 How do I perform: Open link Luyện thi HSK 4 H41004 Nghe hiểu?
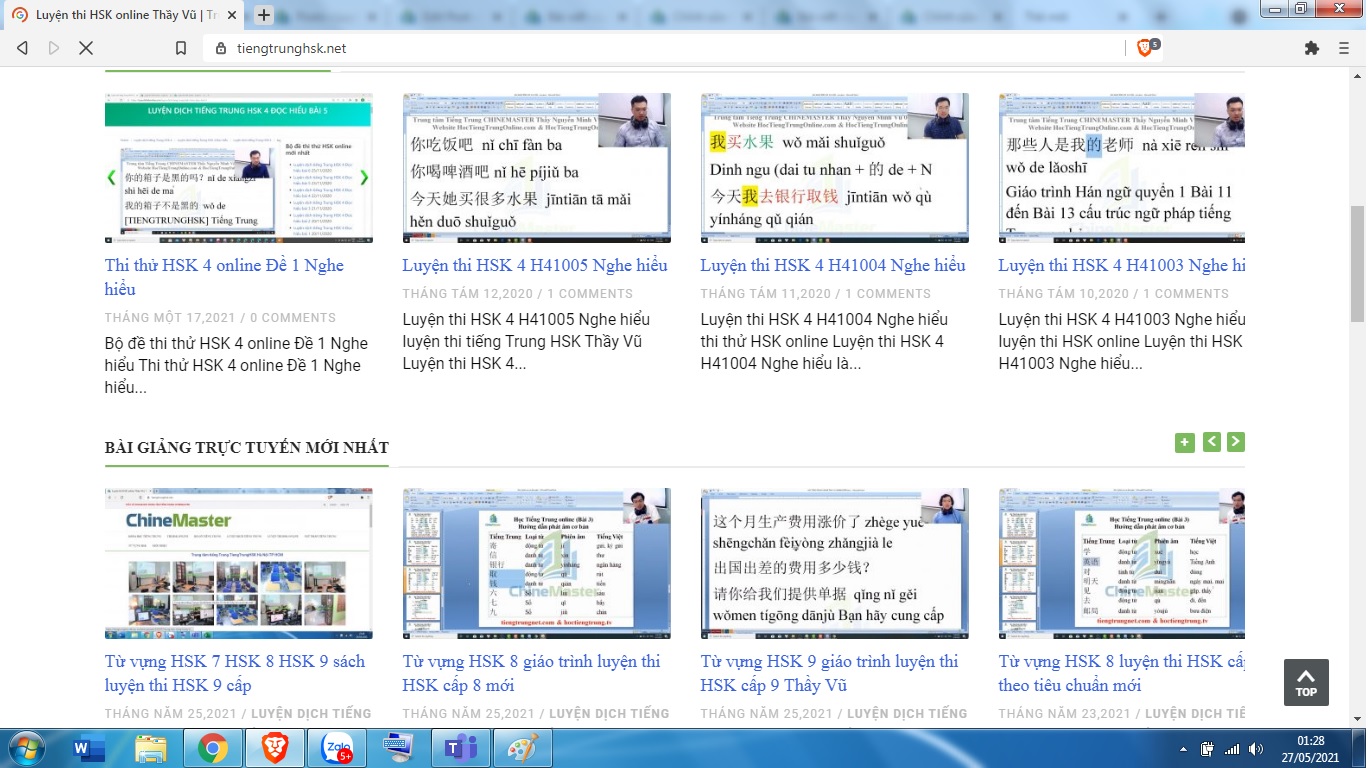point(833,265)
